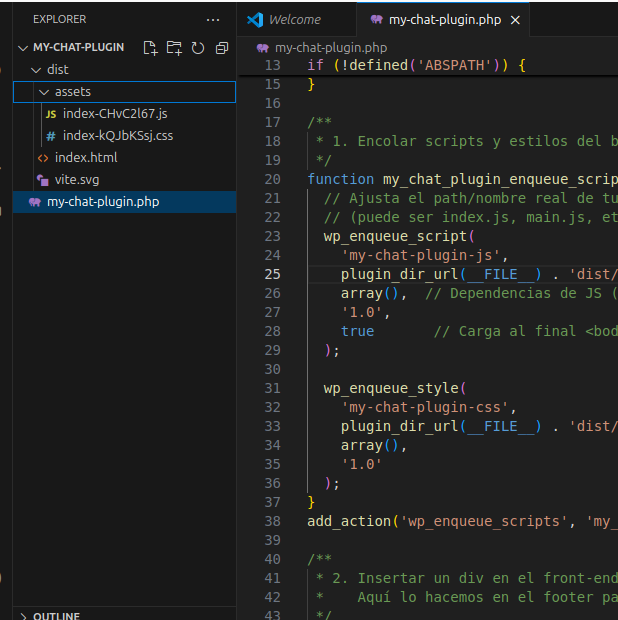Click the 'wp_enqueue_scripts' string on line 38
The height and width of the screenshot is (620, 618).
[x=484, y=521]
